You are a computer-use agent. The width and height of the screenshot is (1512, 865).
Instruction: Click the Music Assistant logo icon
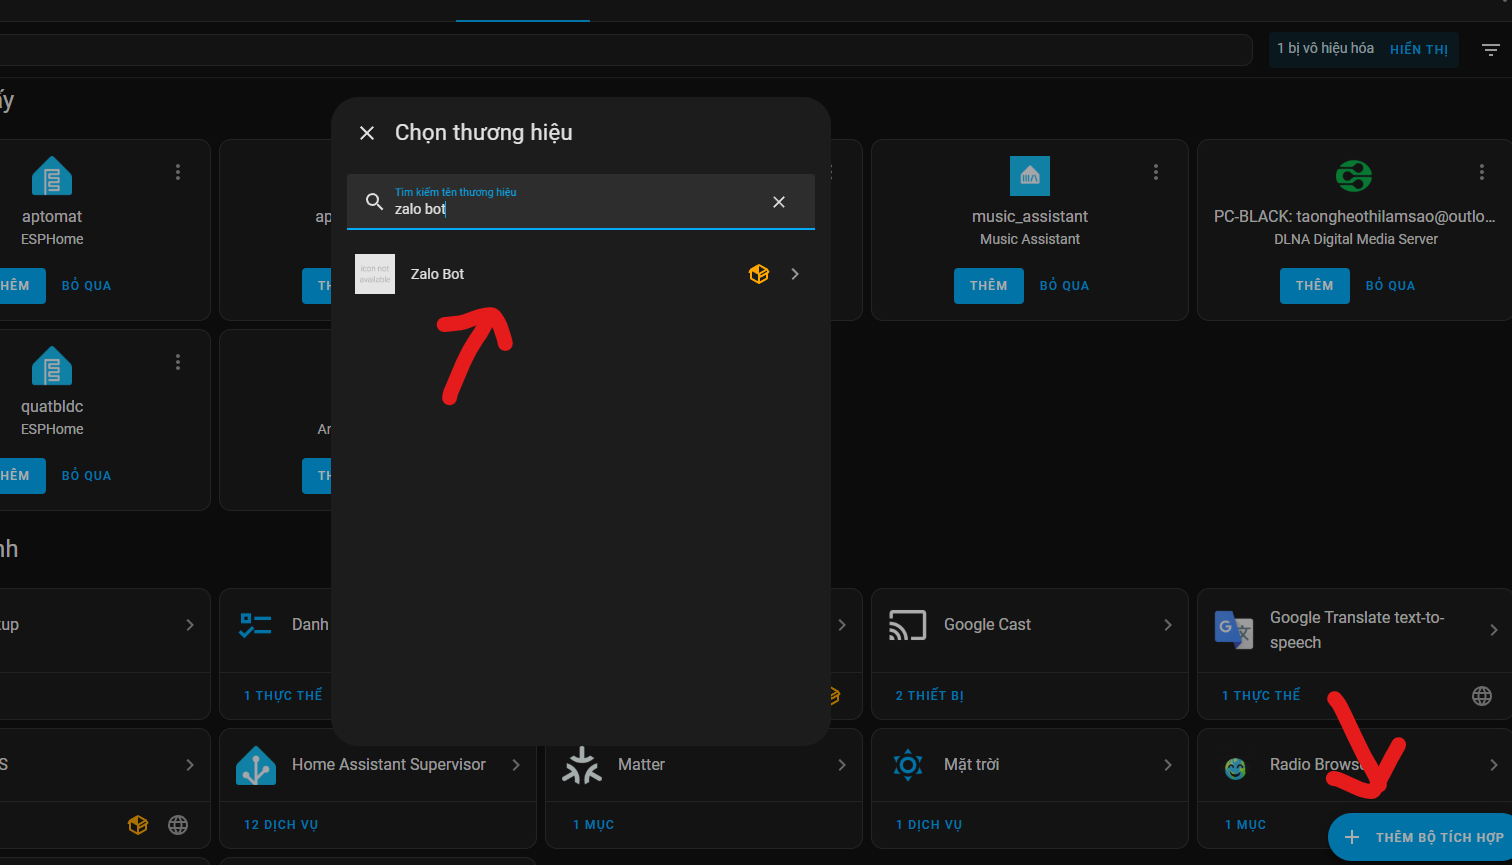pyautogui.click(x=1030, y=176)
